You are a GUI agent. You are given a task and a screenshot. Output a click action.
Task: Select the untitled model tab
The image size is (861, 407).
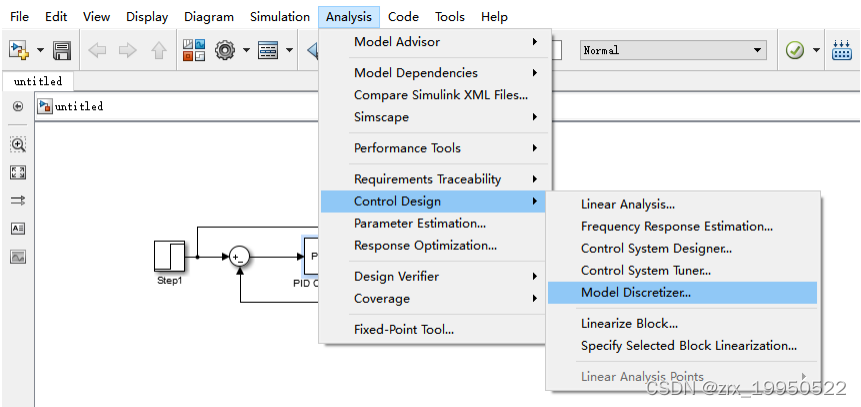pyautogui.click(x=38, y=82)
